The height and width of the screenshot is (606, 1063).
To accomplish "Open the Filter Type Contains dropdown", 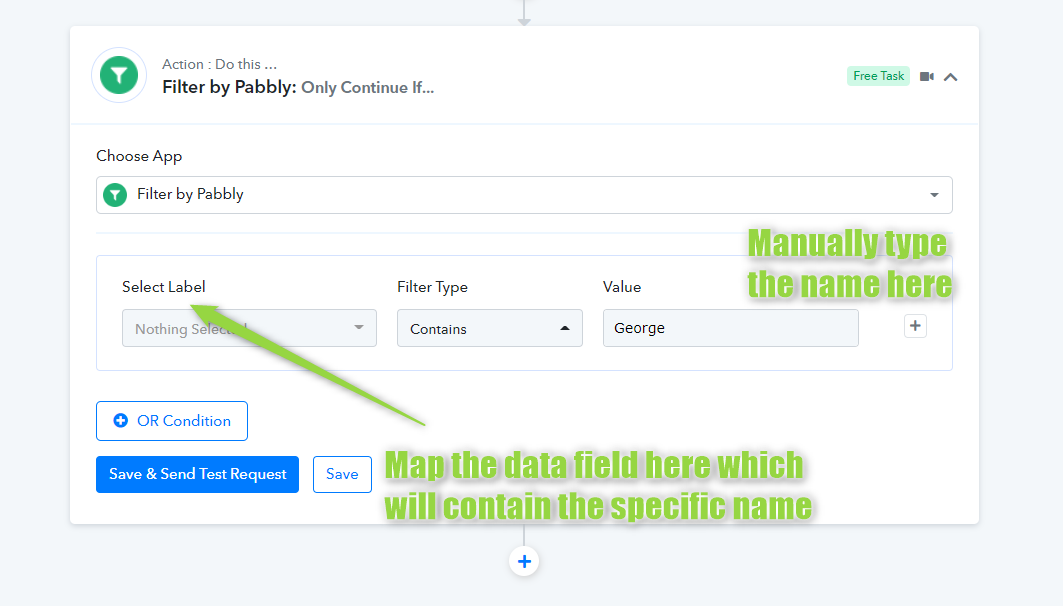I will point(489,329).
